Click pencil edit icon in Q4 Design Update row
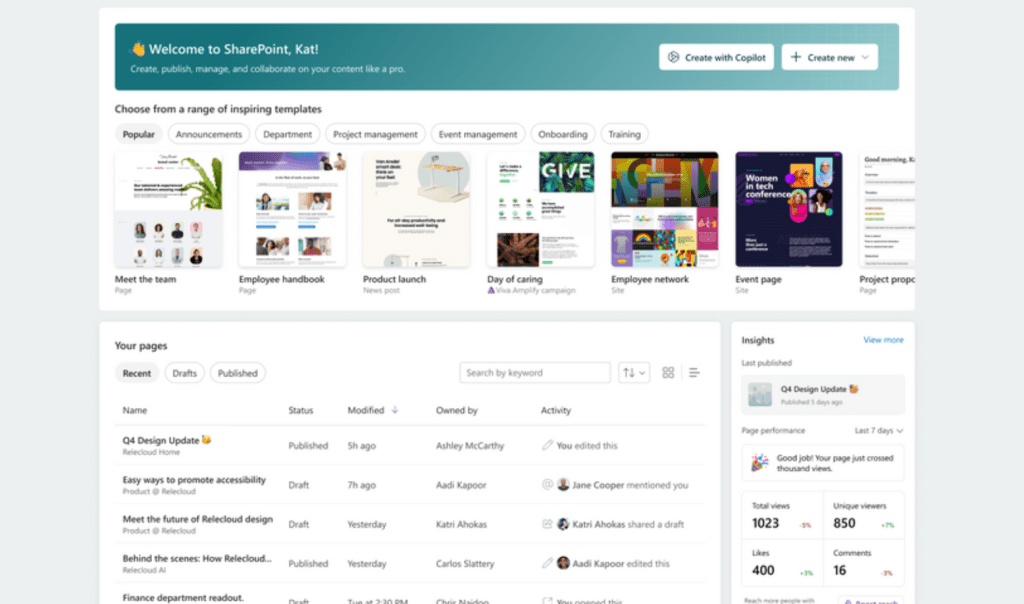This screenshot has width=1024, height=604. (x=547, y=445)
